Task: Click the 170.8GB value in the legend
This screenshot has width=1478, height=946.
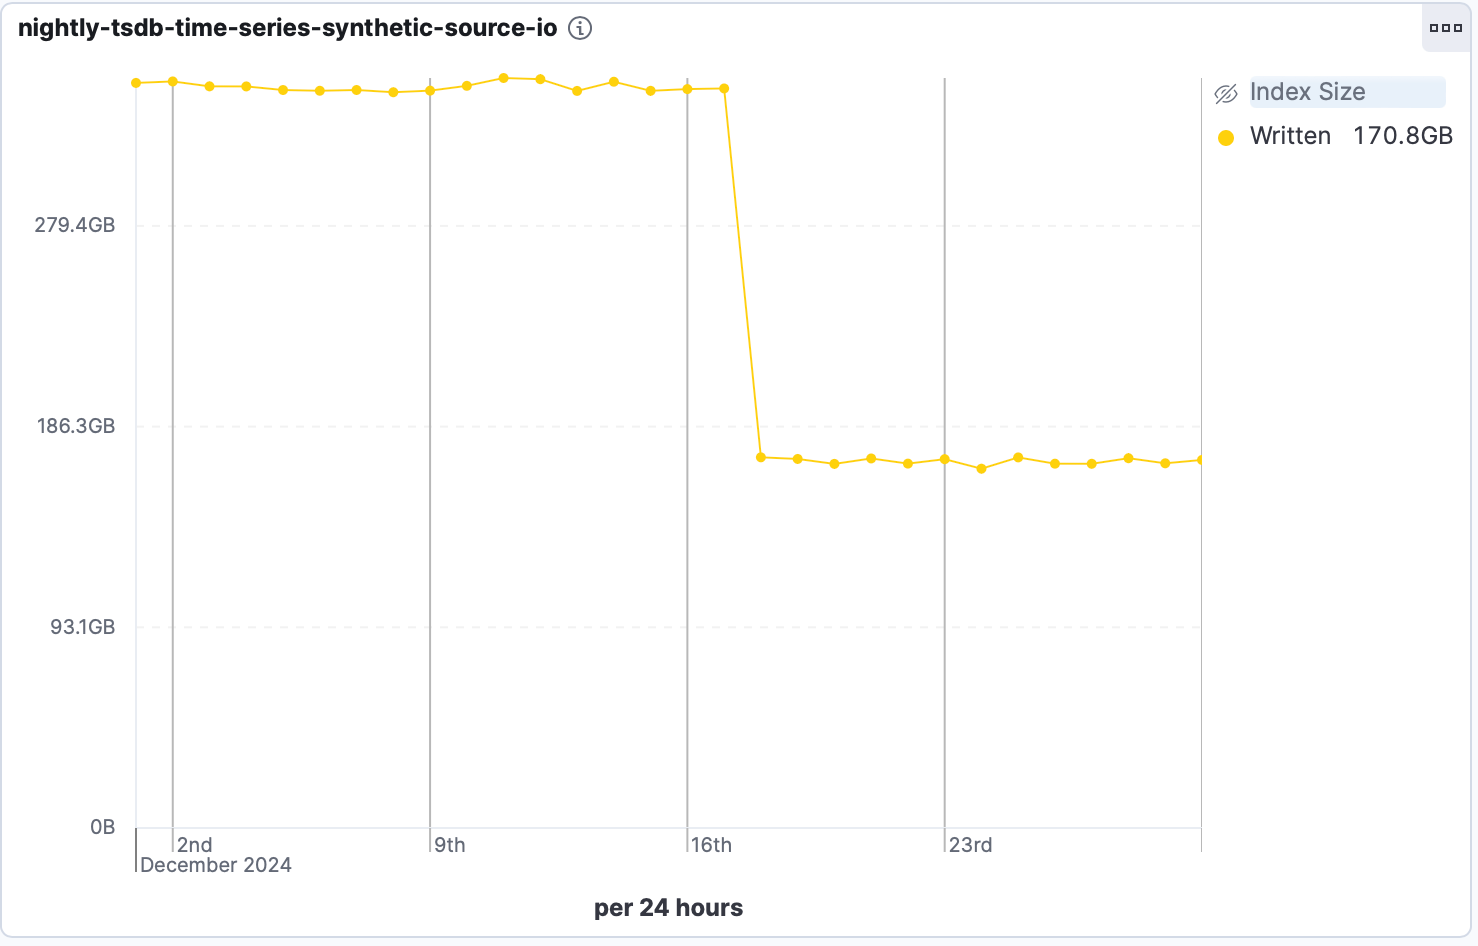Action: pyautogui.click(x=1404, y=136)
